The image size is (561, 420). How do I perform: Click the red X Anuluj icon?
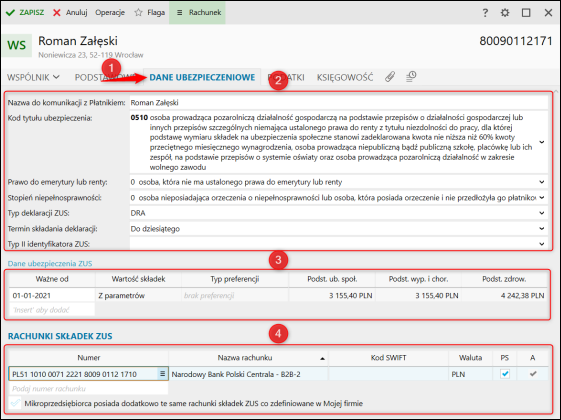[x=57, y=13]
